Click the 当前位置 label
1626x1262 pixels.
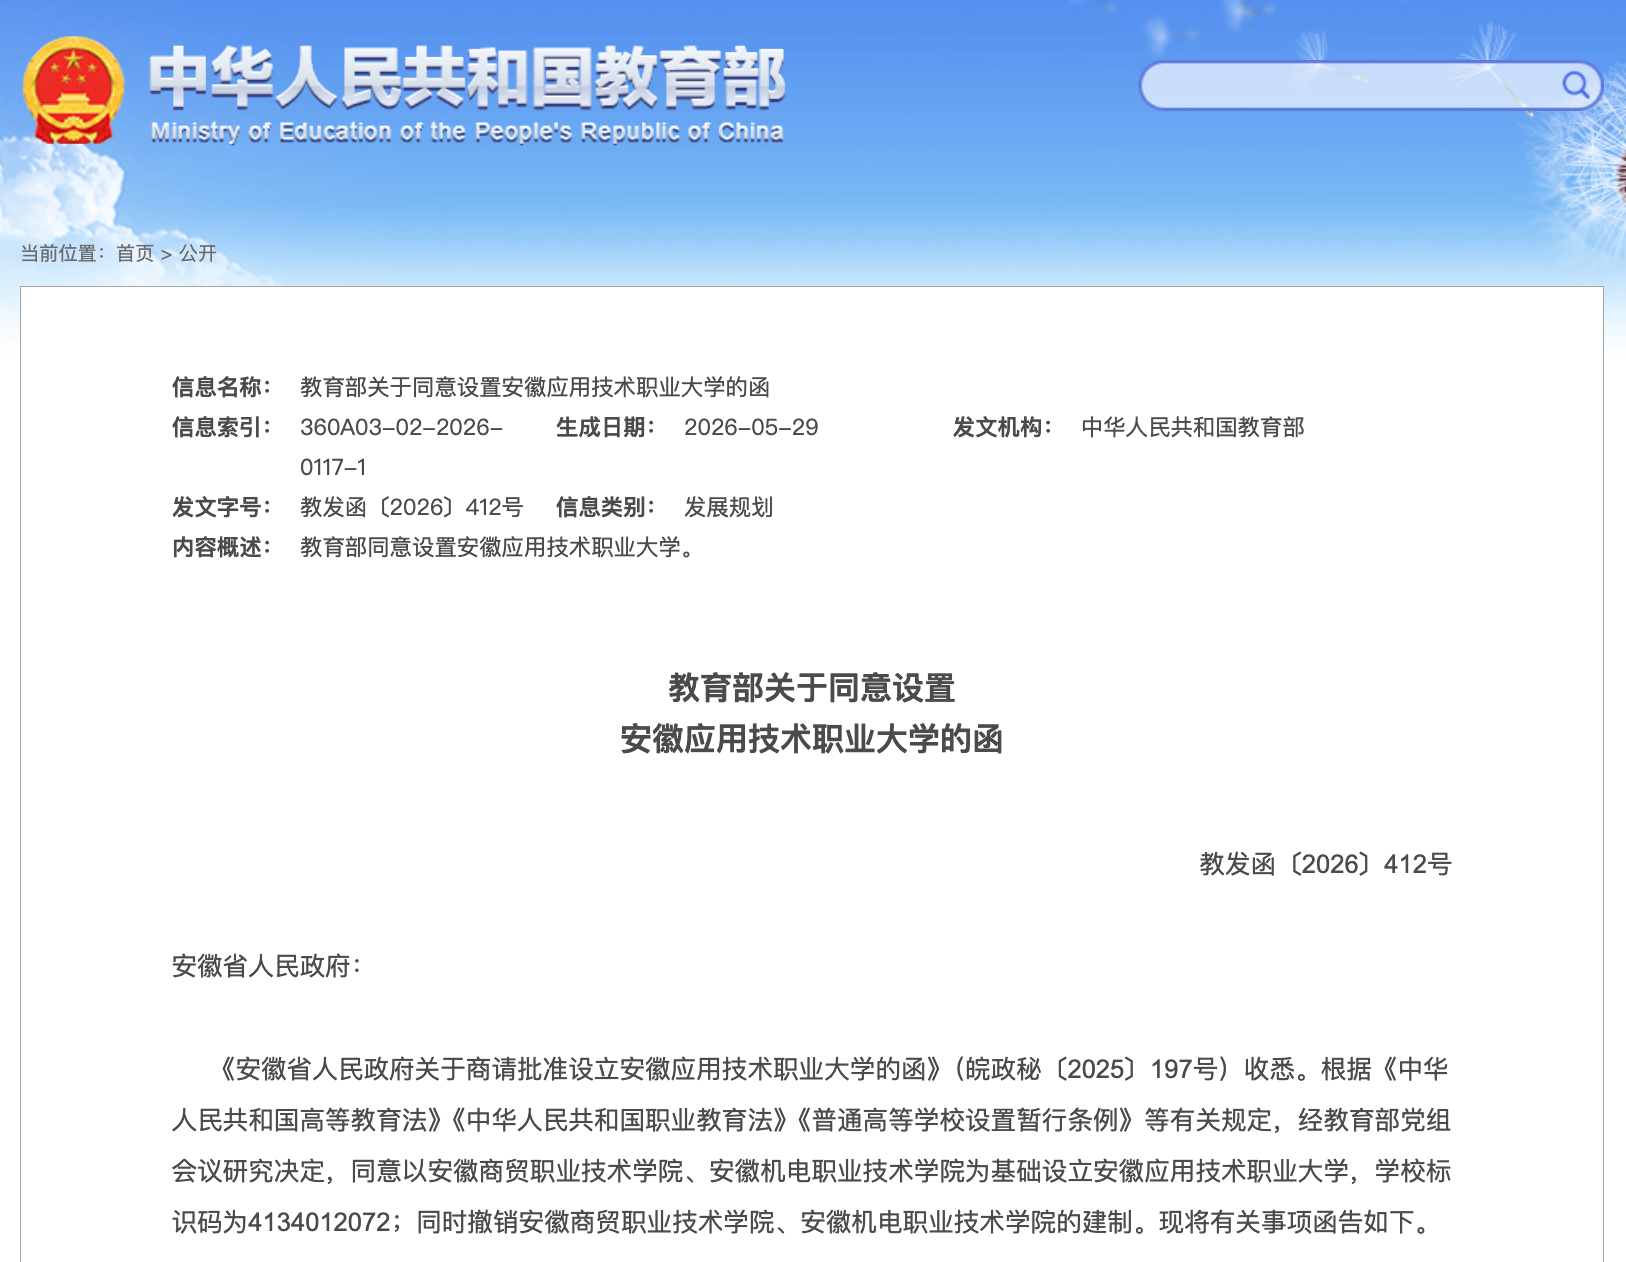(x=62, y=253)
